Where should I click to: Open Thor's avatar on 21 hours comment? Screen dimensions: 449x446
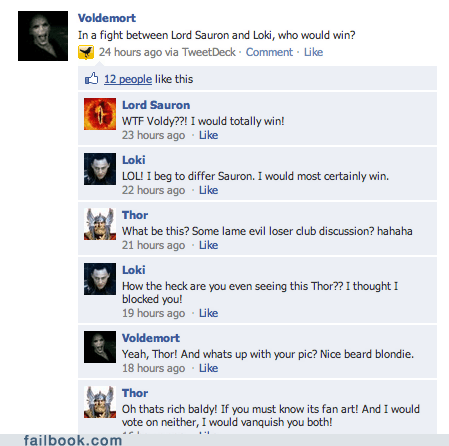click(100, 224)
